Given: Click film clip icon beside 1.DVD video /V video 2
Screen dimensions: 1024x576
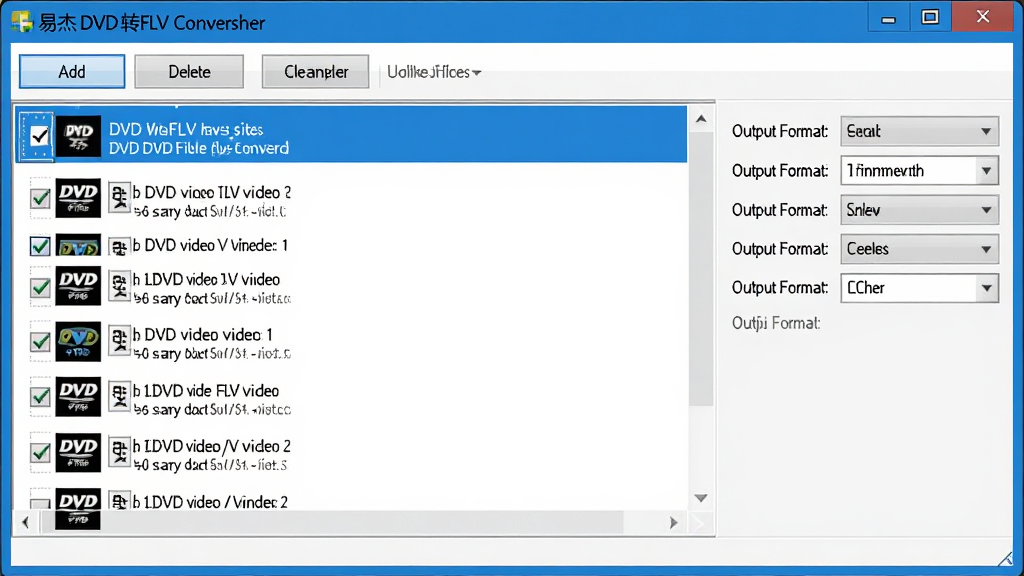Looking at the screenshot, I should [119, 452].
